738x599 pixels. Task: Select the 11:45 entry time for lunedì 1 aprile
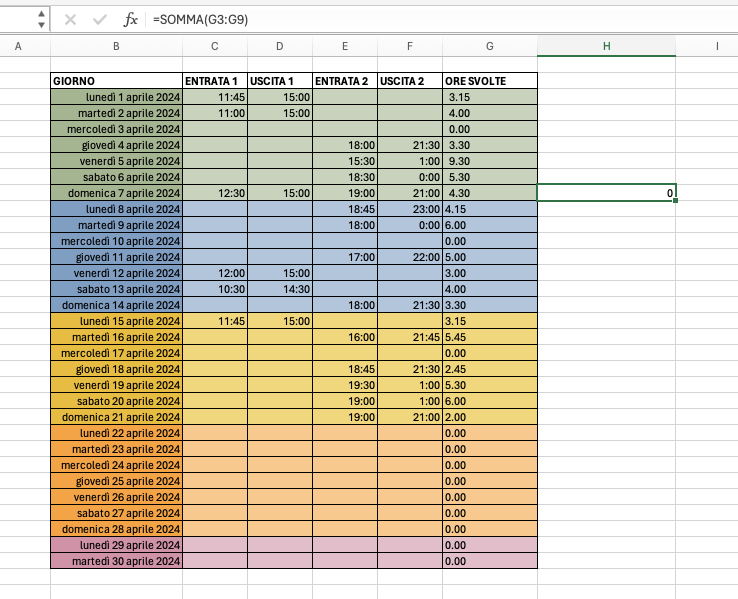(x=215, y=97)
